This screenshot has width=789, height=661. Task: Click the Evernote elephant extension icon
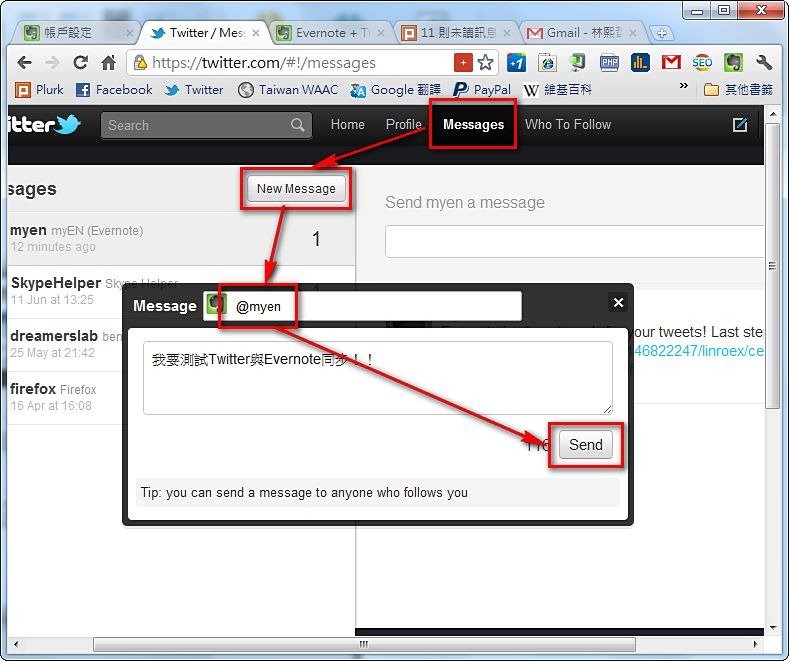tap(733, 62)
